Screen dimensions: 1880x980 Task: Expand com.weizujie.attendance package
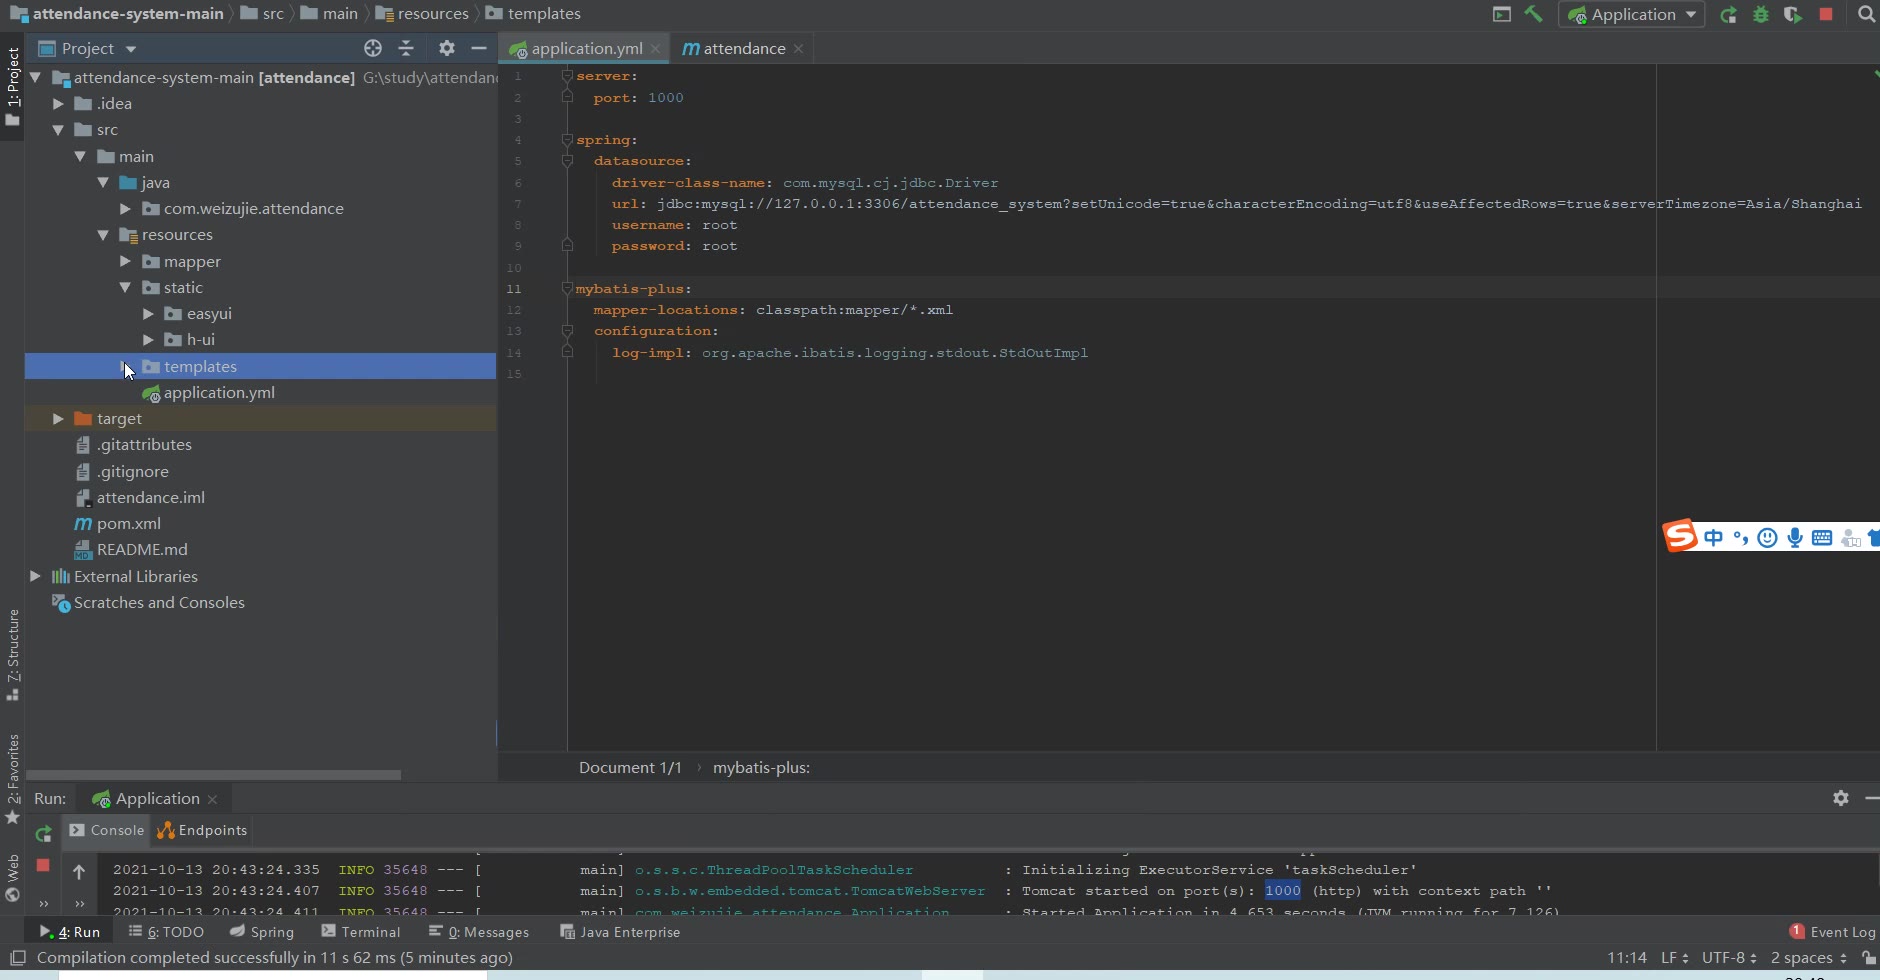[x=125, y=208]
